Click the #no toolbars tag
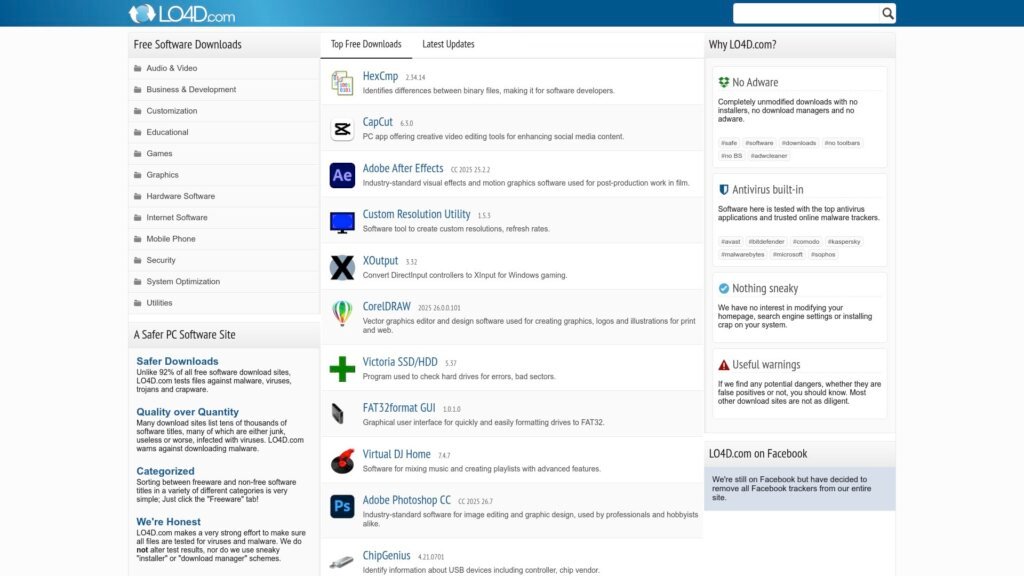 click(842, 142)
